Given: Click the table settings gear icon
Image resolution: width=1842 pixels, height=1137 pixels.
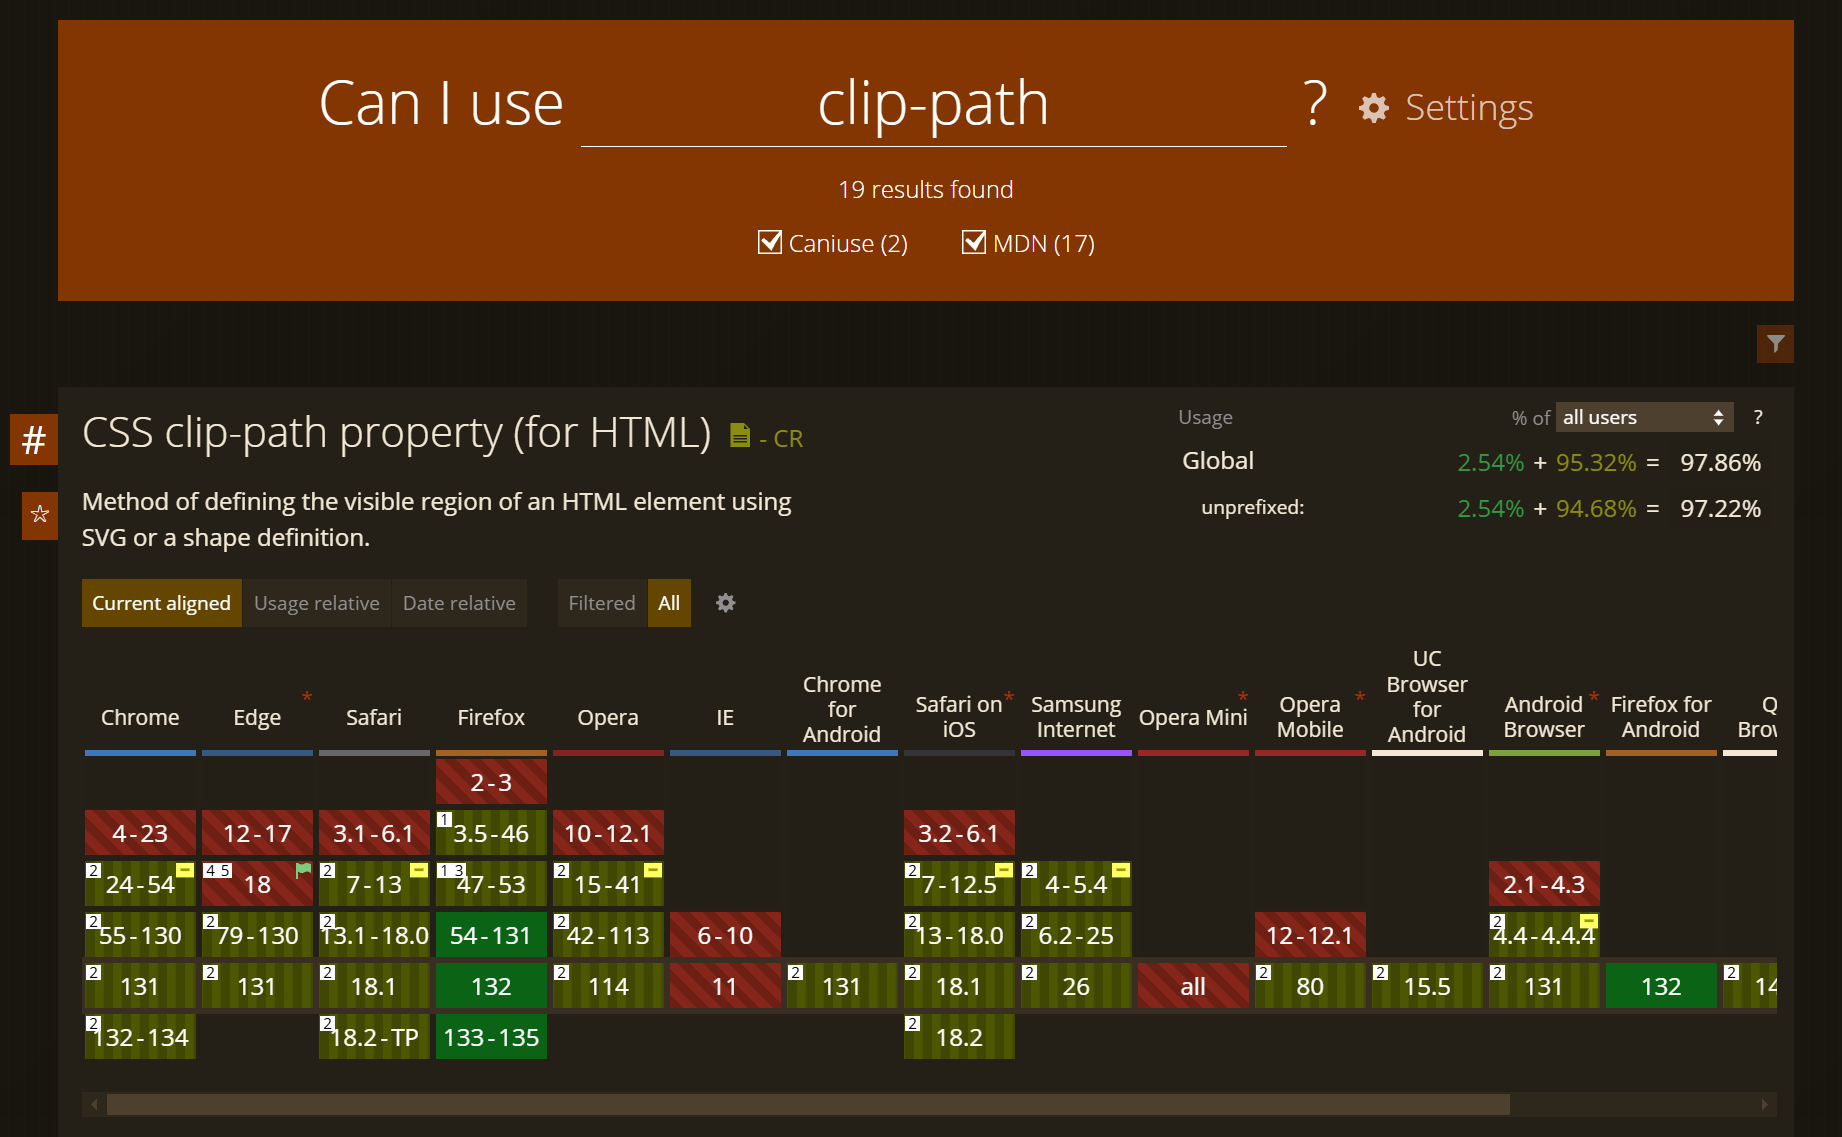Looking at the screenshot, I should point(726,603).
